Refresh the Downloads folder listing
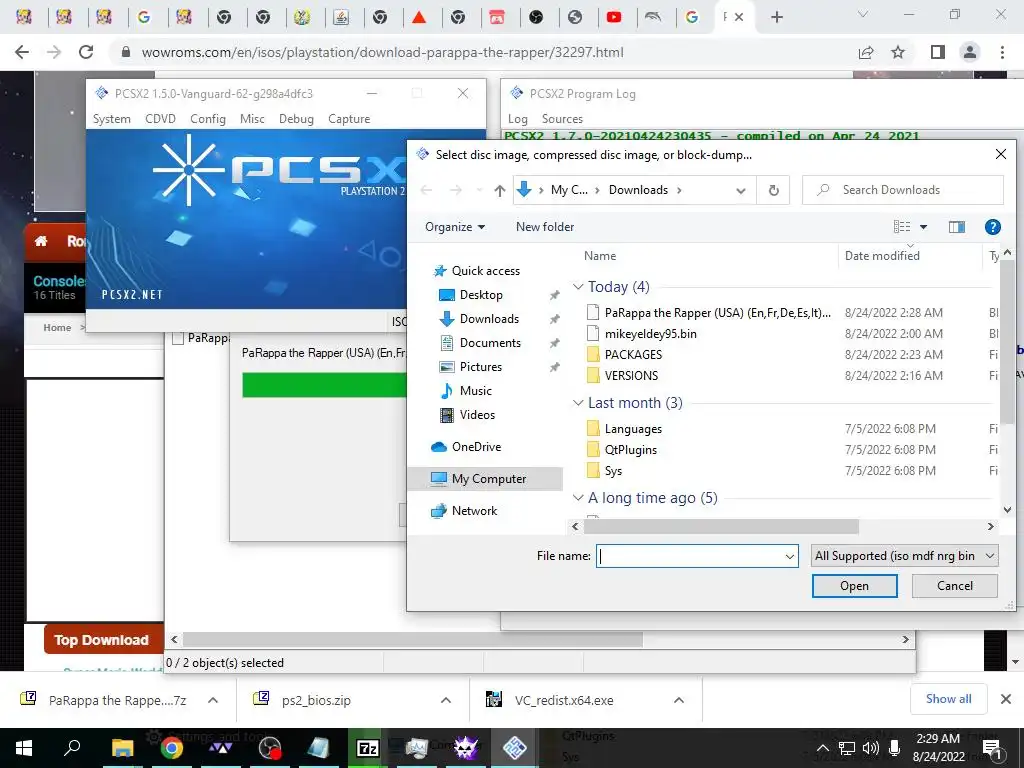The image size is (1024, 768). 773,190
